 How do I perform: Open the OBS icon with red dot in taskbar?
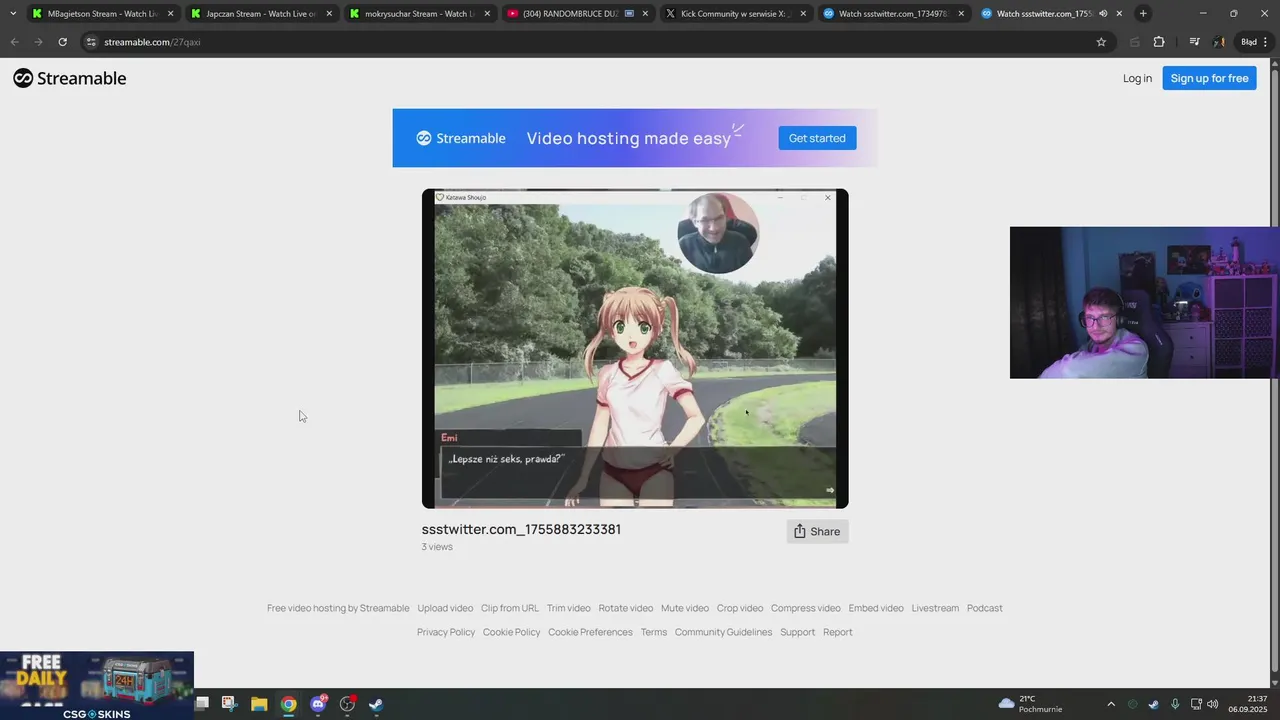(347, 704)
